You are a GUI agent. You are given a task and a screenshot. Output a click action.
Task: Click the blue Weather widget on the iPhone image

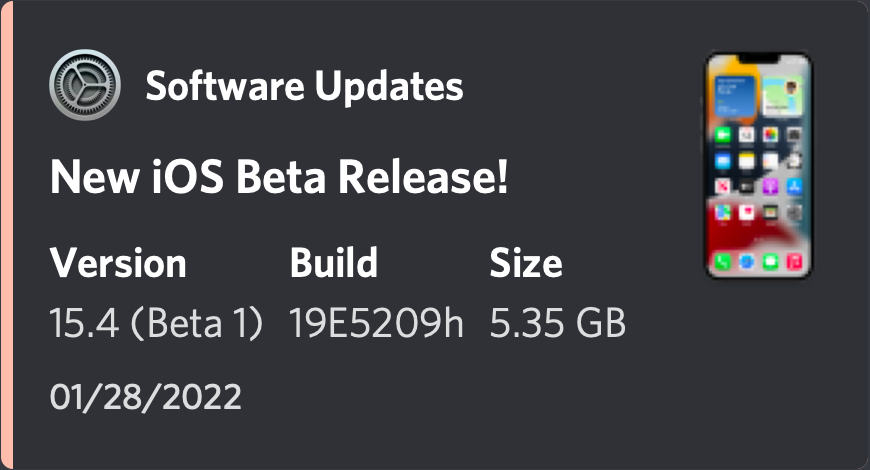click(733, 98)
